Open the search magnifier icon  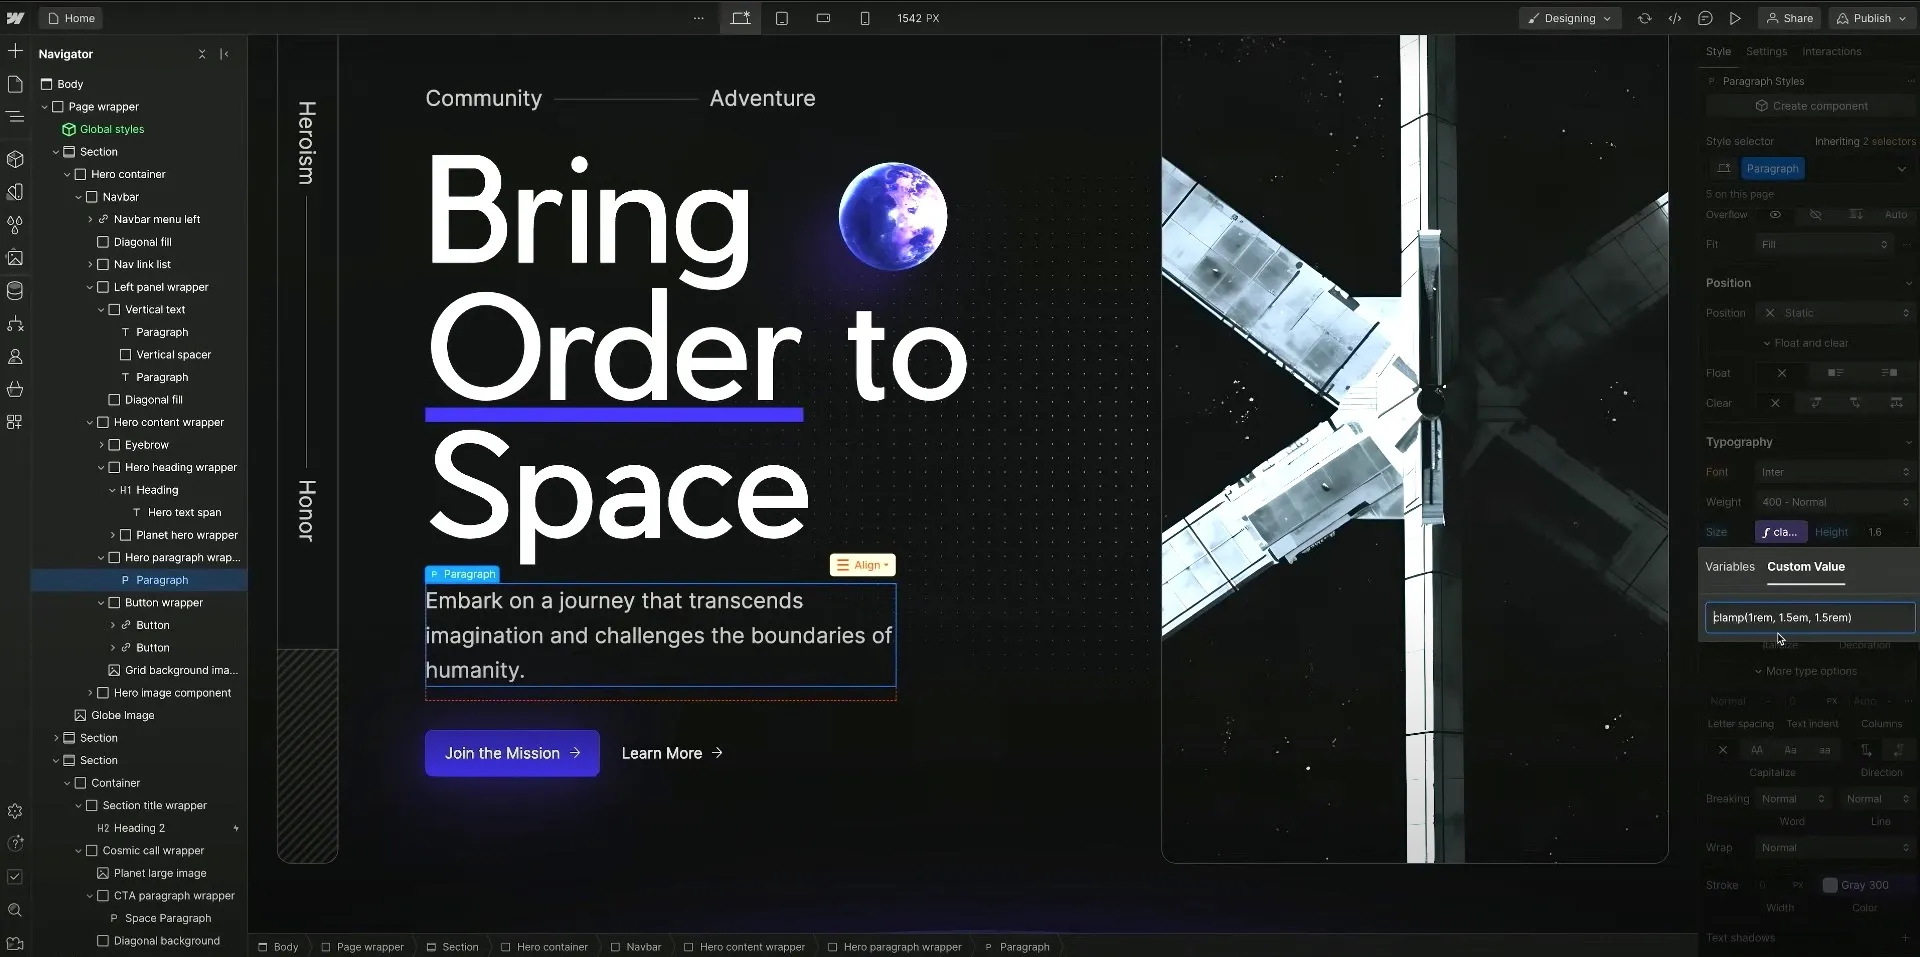click(15, 910)
